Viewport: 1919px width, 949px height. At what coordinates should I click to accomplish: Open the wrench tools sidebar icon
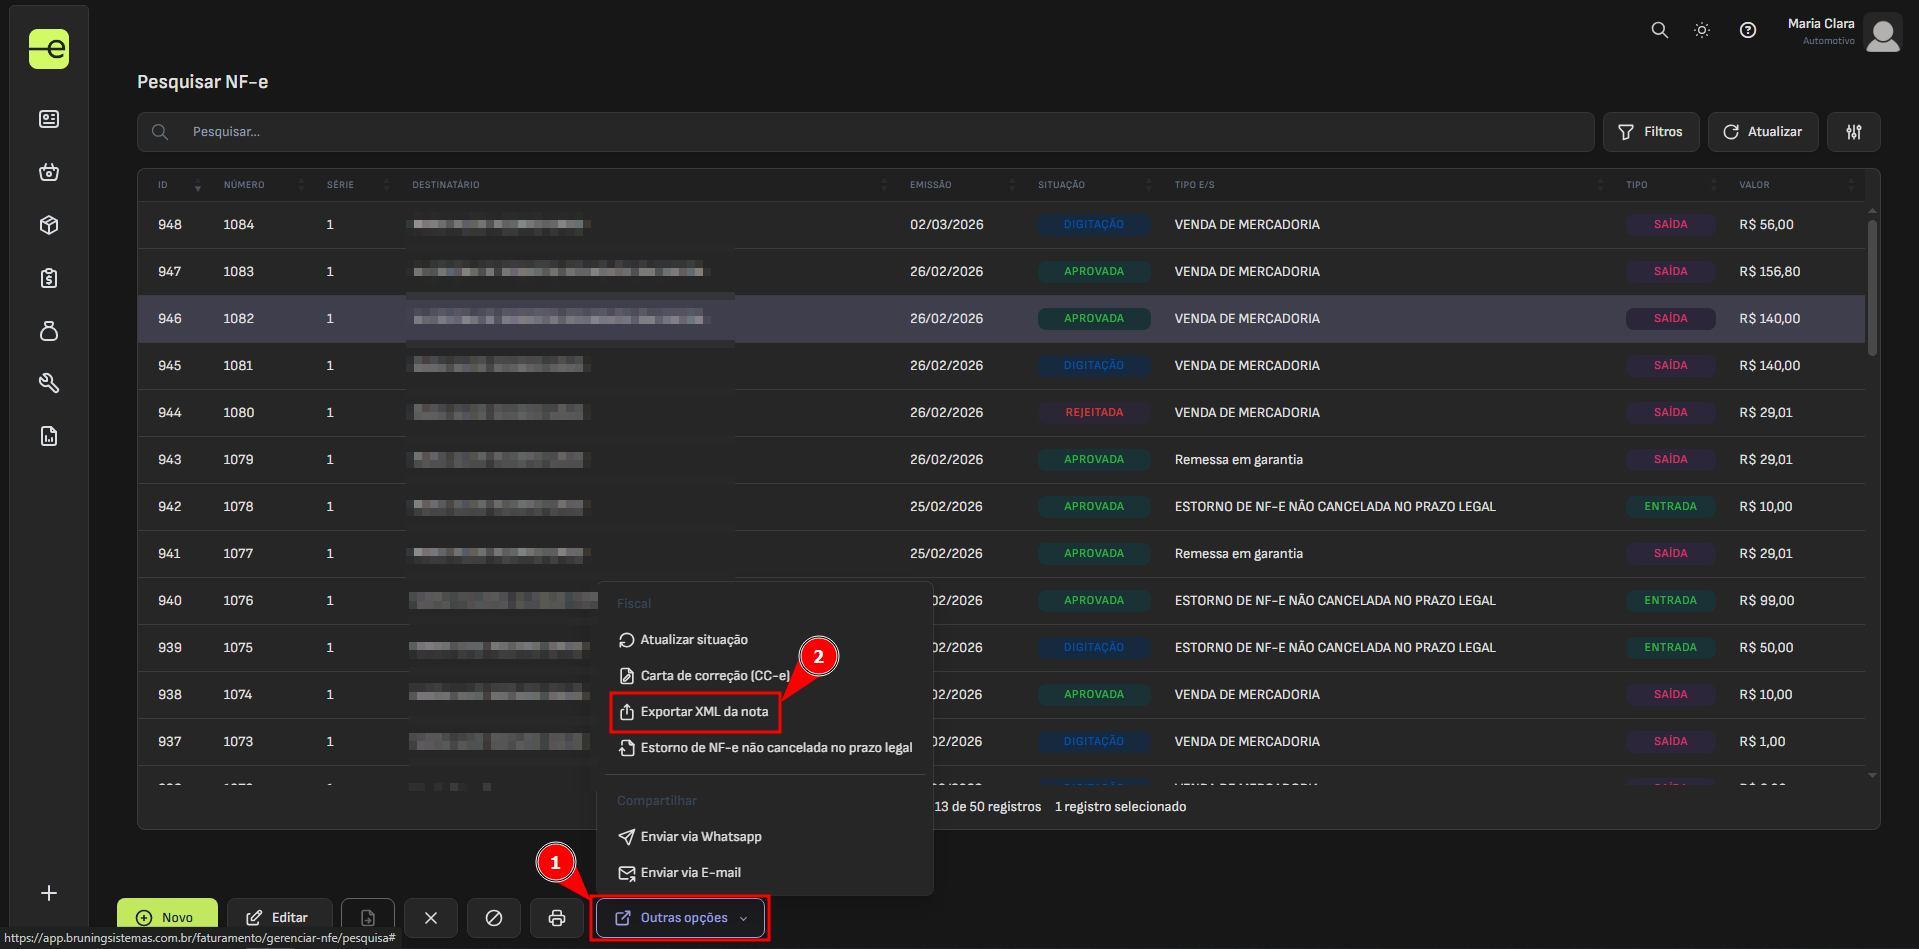tap(49, 383)
